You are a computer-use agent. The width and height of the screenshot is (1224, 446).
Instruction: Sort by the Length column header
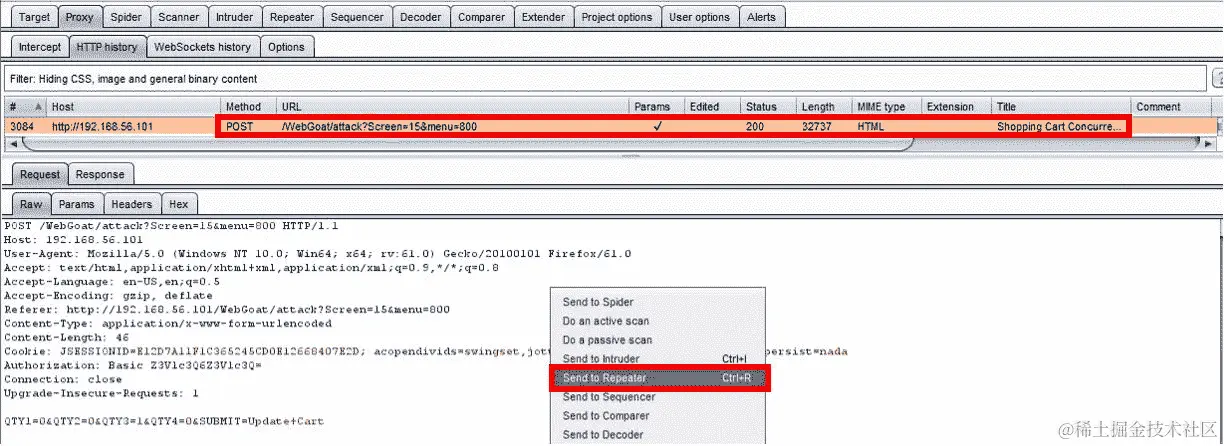click(825, 107)
